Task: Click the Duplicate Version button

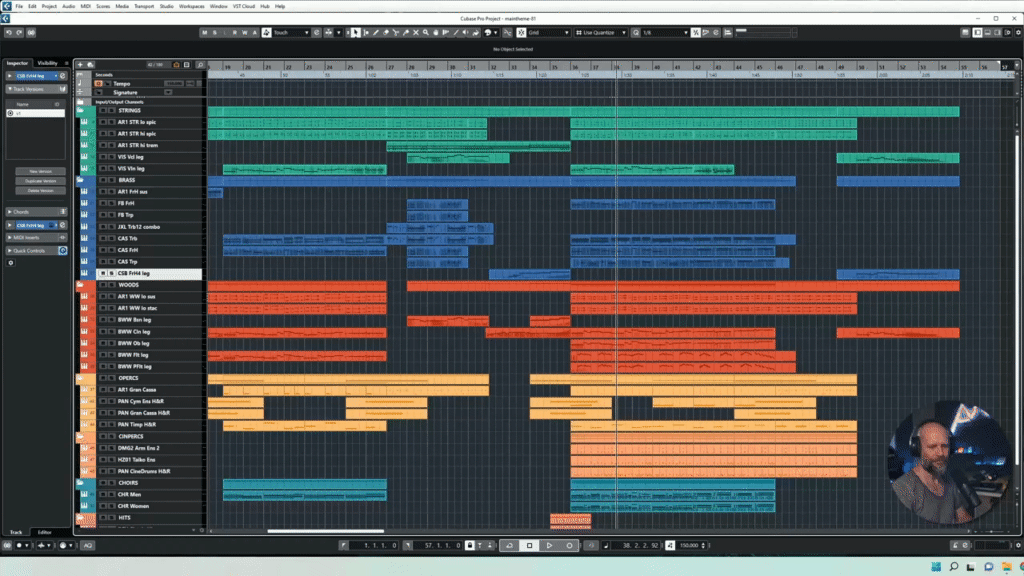Action: coord(40,181)
